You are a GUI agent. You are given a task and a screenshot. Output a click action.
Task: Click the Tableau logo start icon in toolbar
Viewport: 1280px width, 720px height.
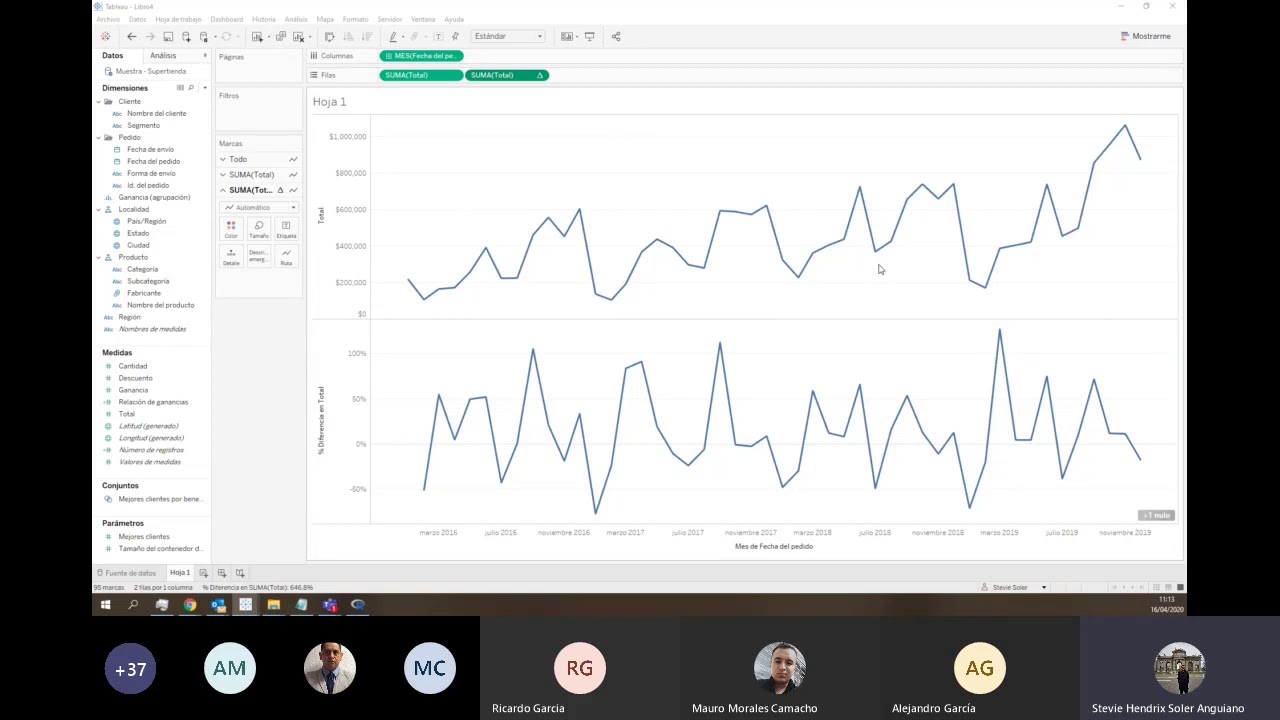coord(105,36)
